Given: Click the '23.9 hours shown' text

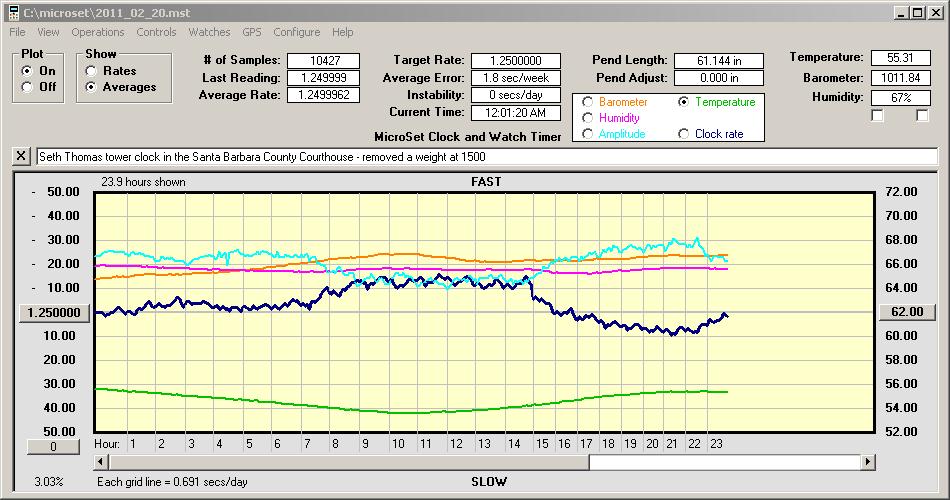Looking at the screenshot, I should 143,182.
